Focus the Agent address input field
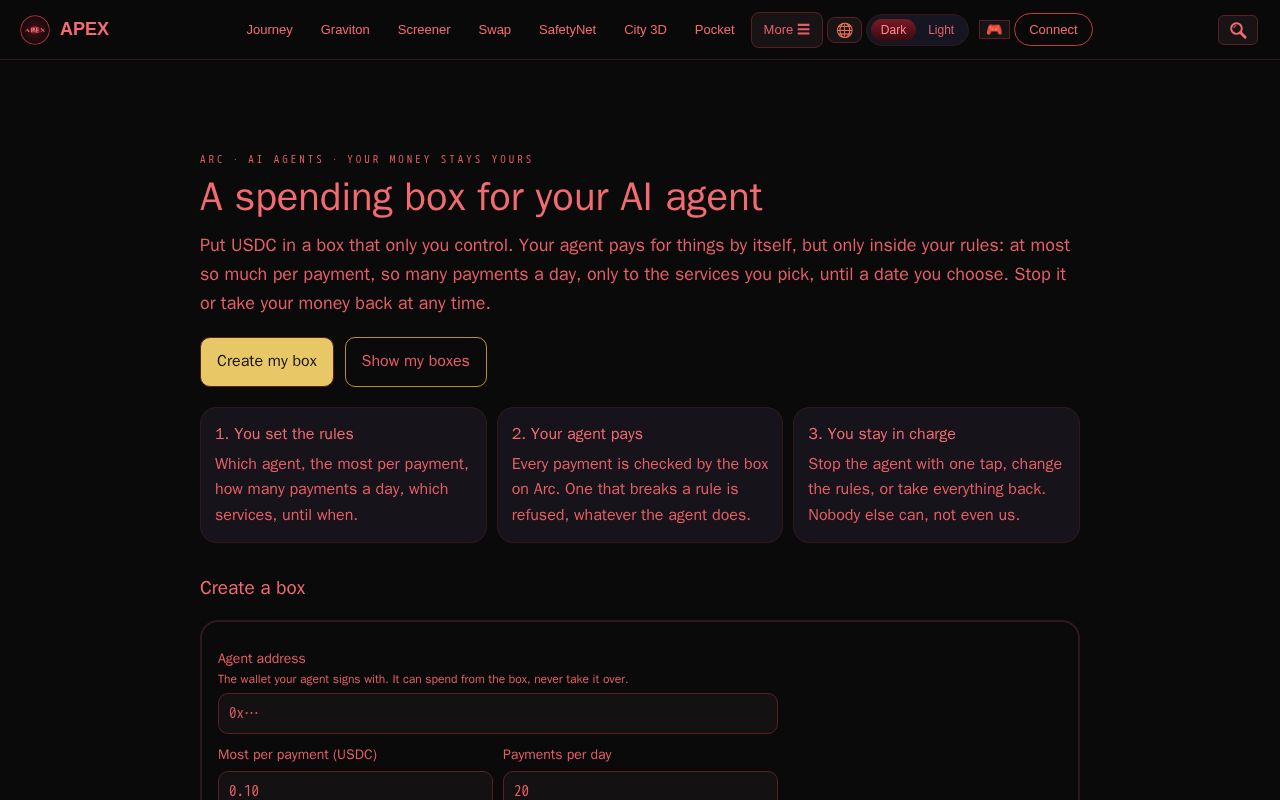This screenshot has height=800, width=1280. (x=498, y=714)
